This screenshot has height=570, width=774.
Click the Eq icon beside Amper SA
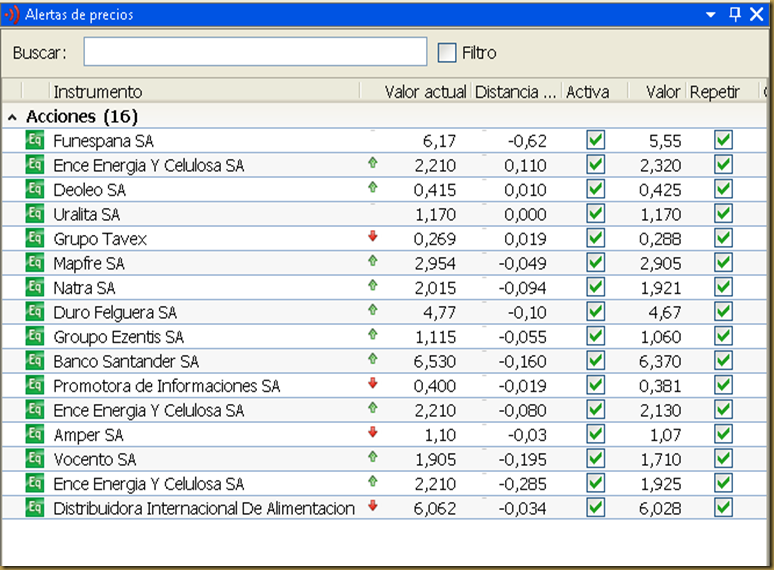(35, 434)
